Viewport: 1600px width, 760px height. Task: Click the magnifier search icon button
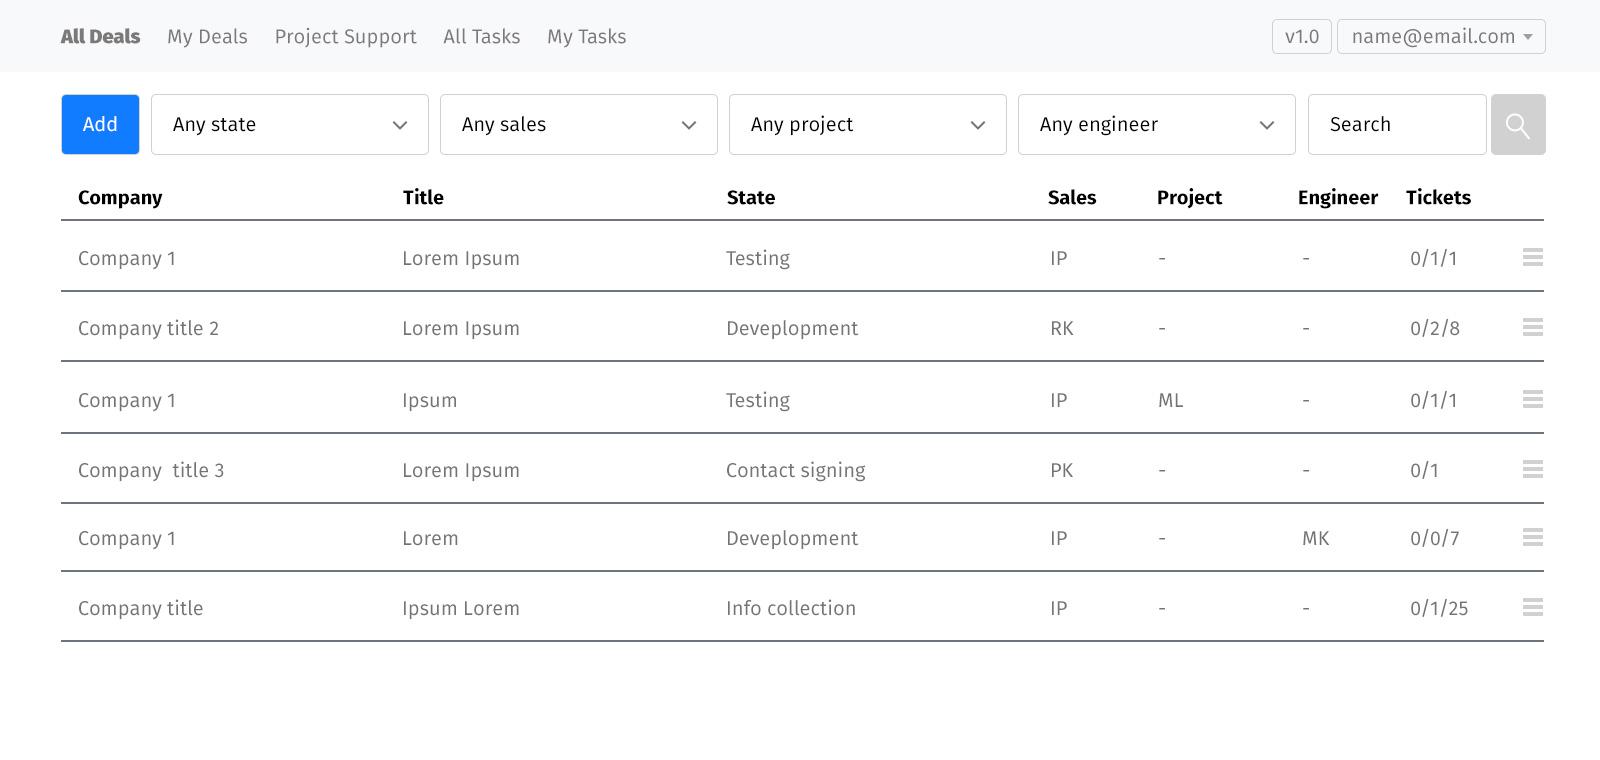click(x=1517, y=125)
